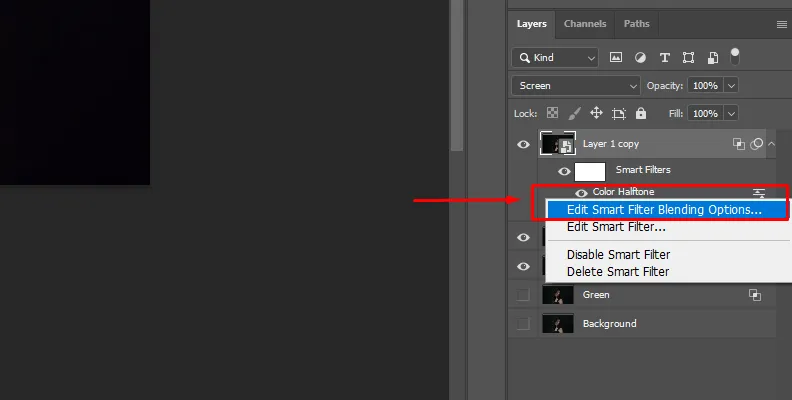Click the Opacity 100% field
This screenshot has height=400, width=792.
[x=706, y=86]
